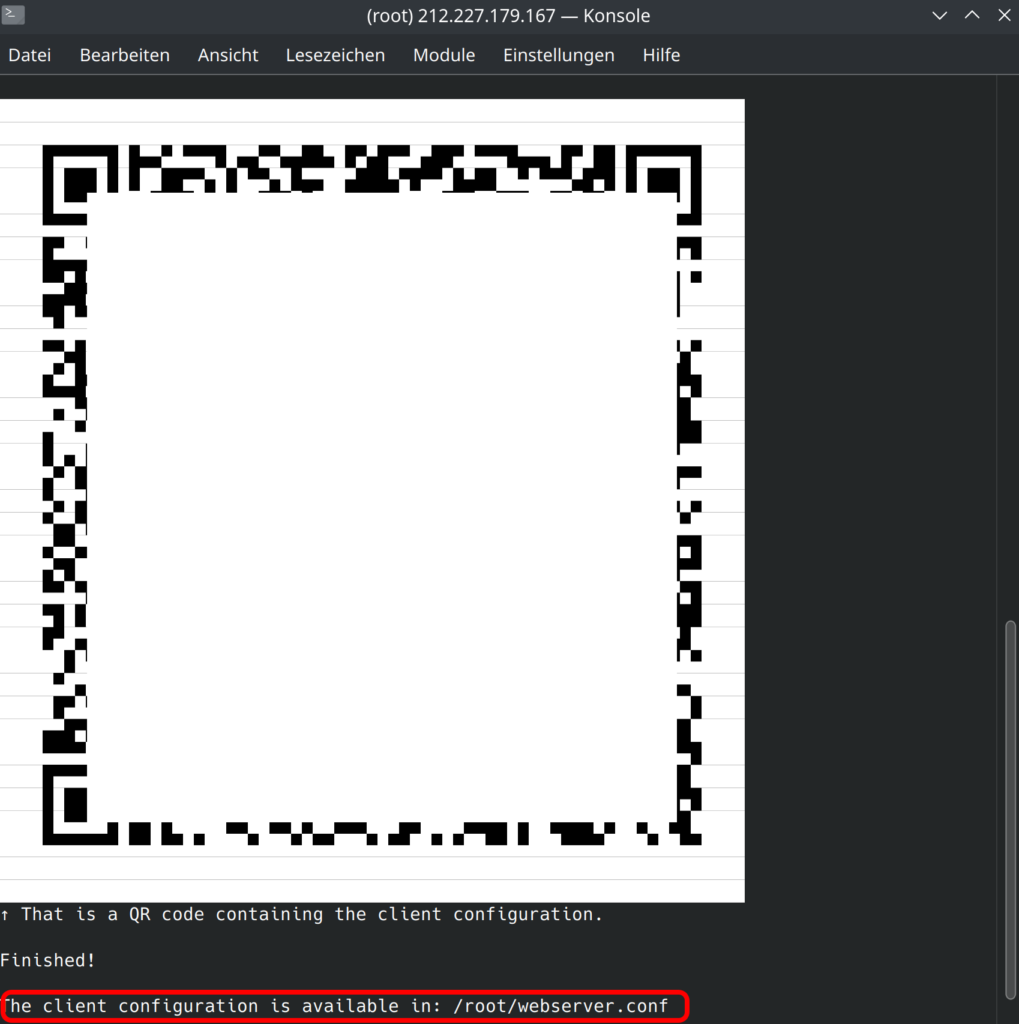Click the terminal vertical scrollbar handle

(1011, 808)
